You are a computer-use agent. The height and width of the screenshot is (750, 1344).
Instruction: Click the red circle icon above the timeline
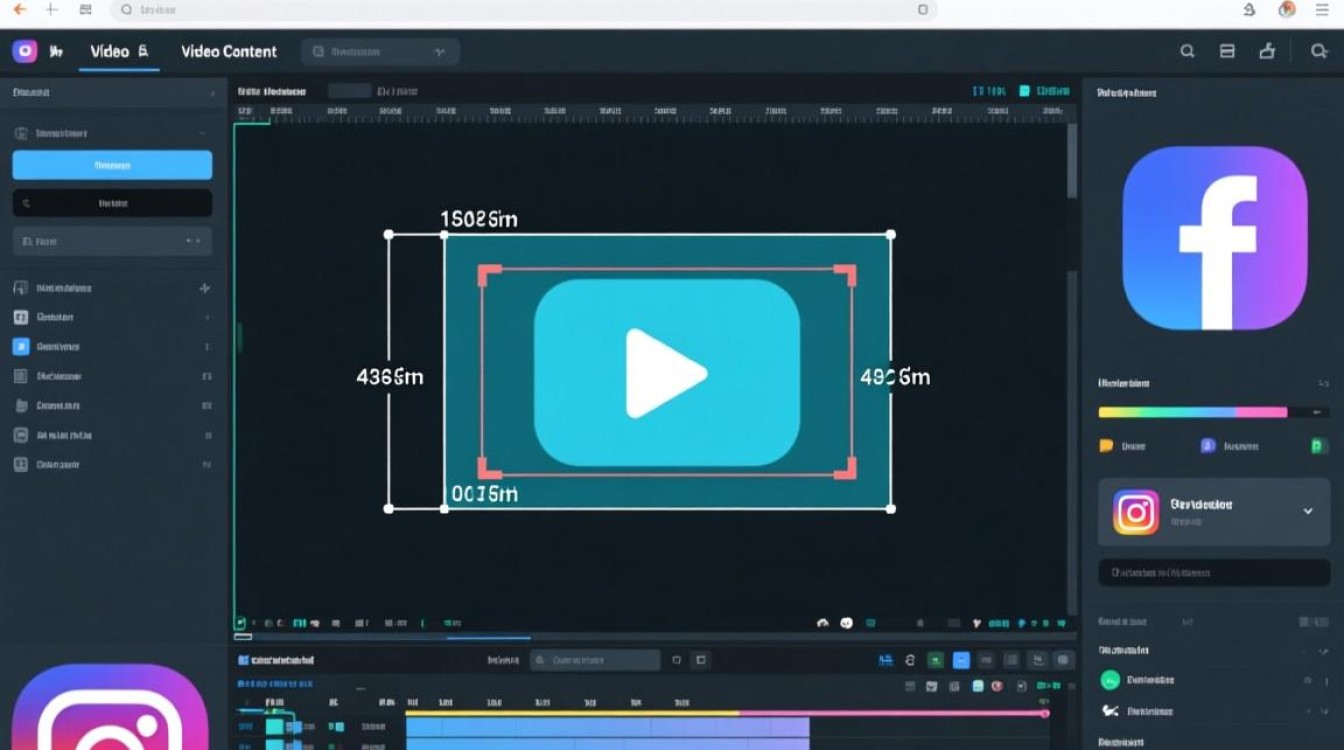996,686
